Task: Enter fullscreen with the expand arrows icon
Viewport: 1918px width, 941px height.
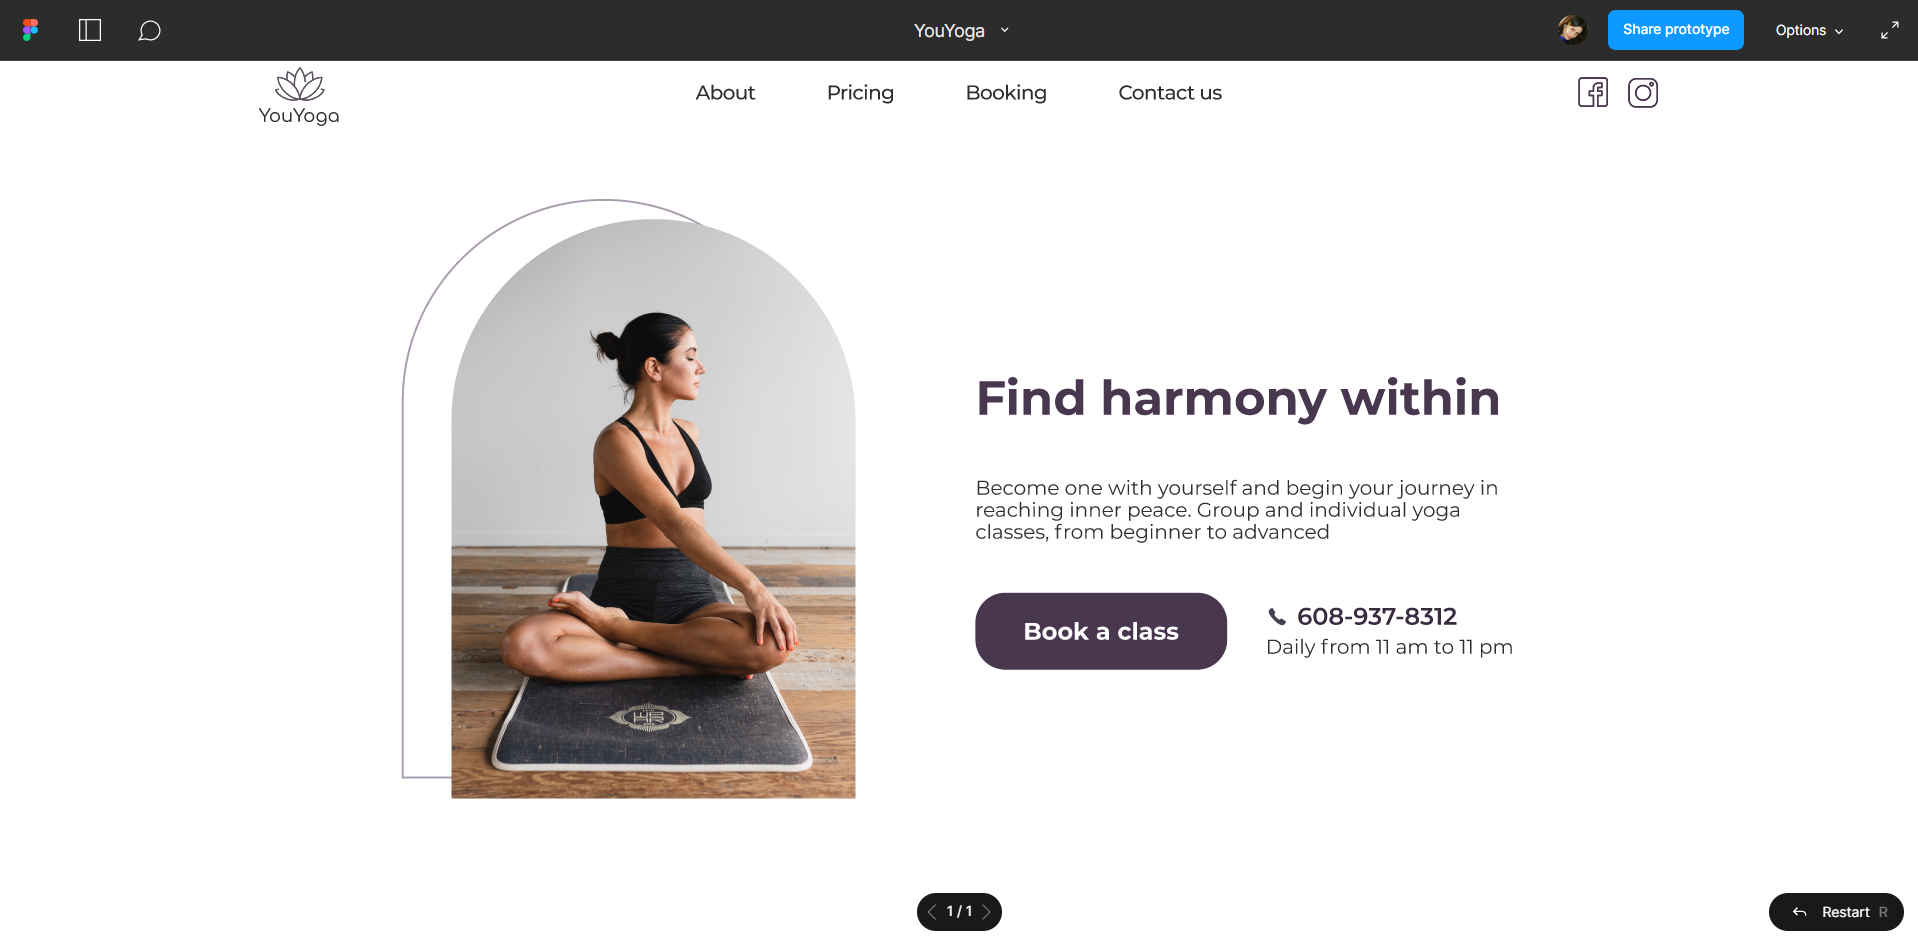Action: [x=1889, y=31]
